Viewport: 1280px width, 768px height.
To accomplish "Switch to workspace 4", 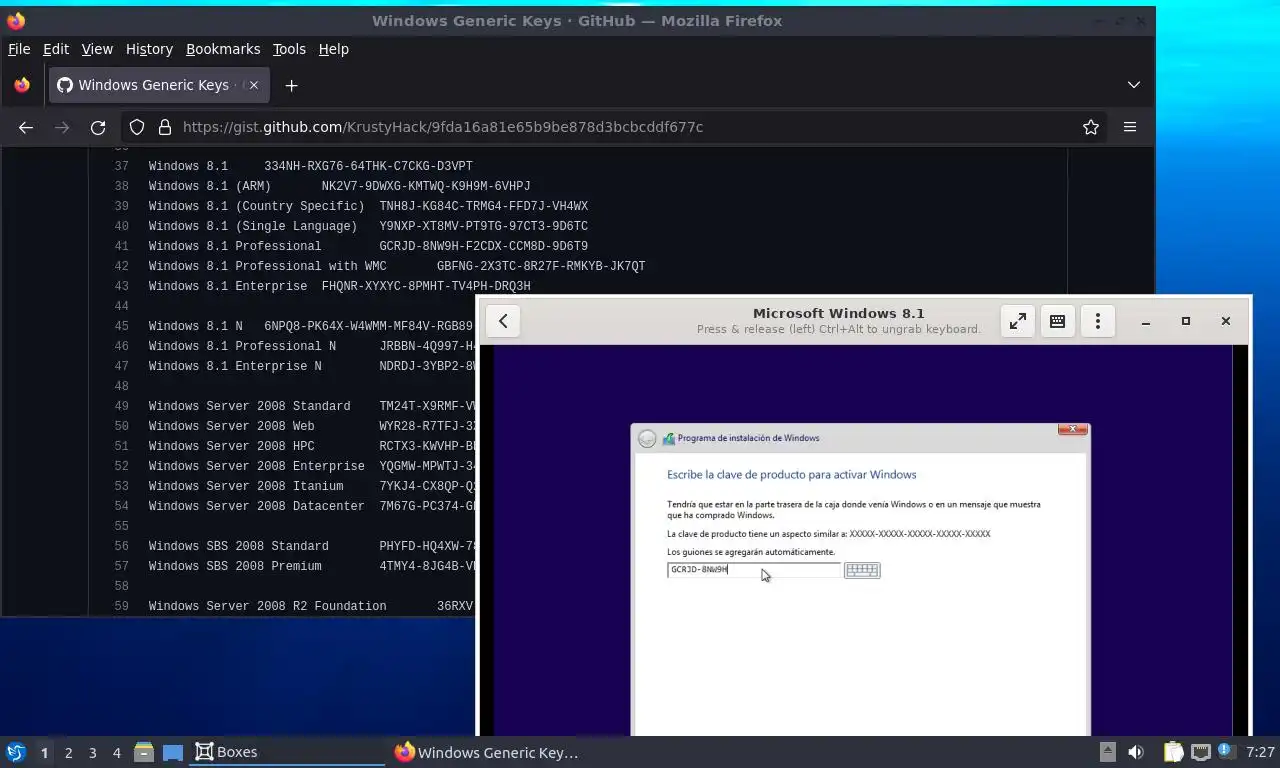I will coord(116,752).
